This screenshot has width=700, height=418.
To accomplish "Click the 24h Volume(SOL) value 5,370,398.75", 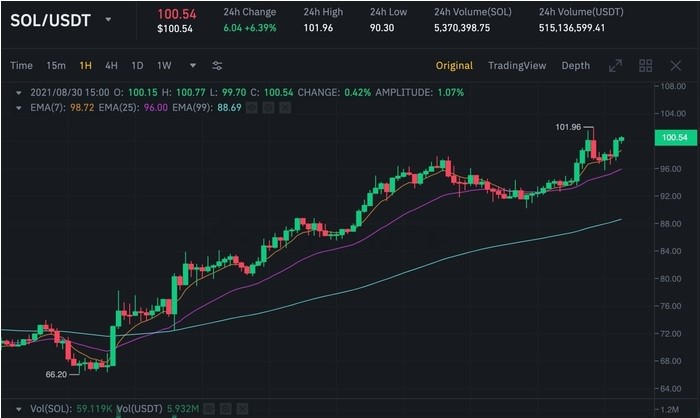I will click(462, 28).
